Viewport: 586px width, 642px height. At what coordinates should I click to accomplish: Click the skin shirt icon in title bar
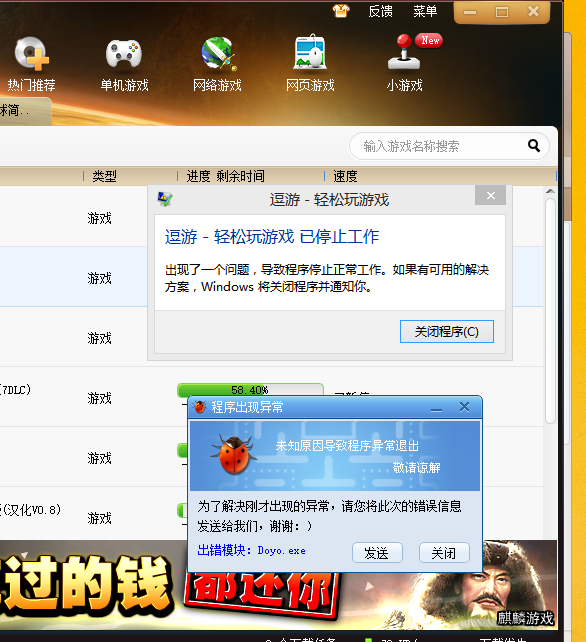pyautogui.click(x=341, y=11)
